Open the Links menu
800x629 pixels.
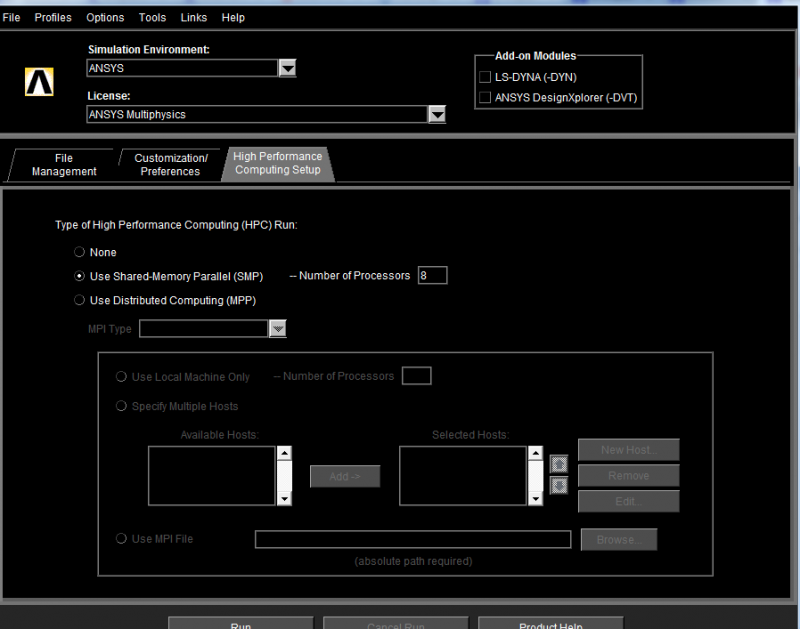coord(194,17)
